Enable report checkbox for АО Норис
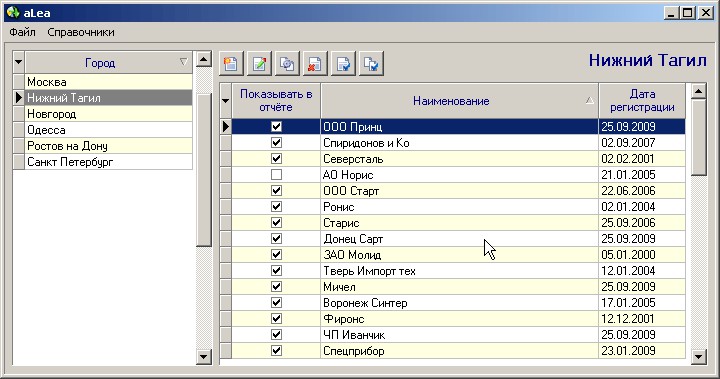The height and width of the screenshot is (379, 720). (276, 175)
